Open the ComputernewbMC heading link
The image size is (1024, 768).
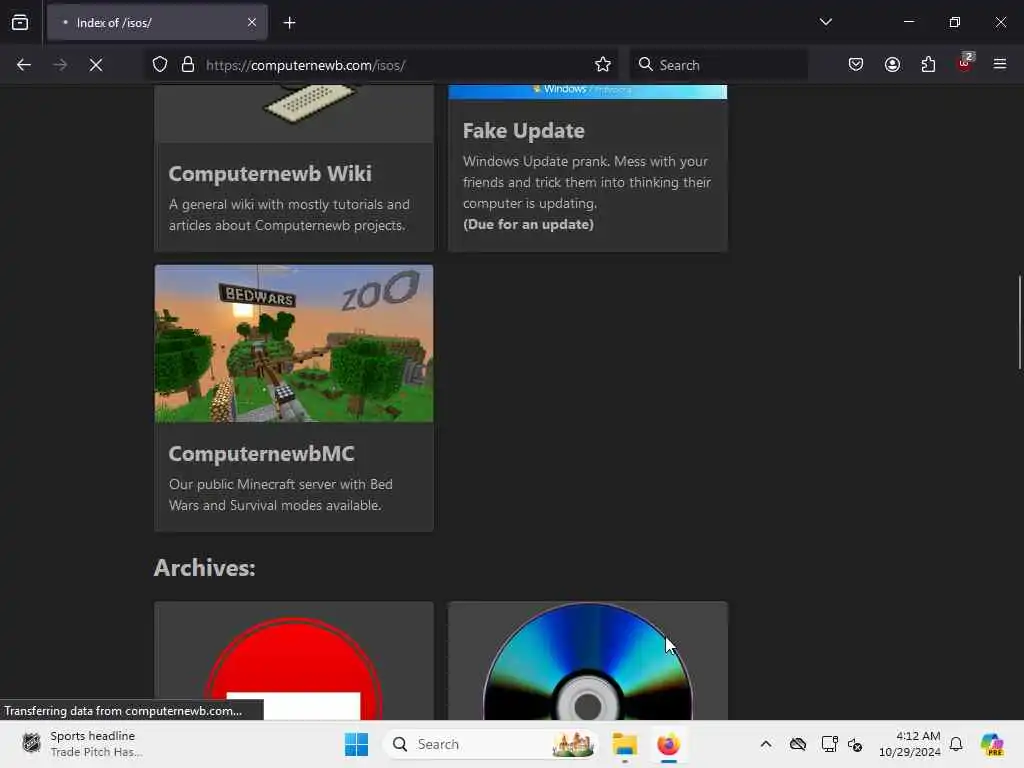[261, 454]
